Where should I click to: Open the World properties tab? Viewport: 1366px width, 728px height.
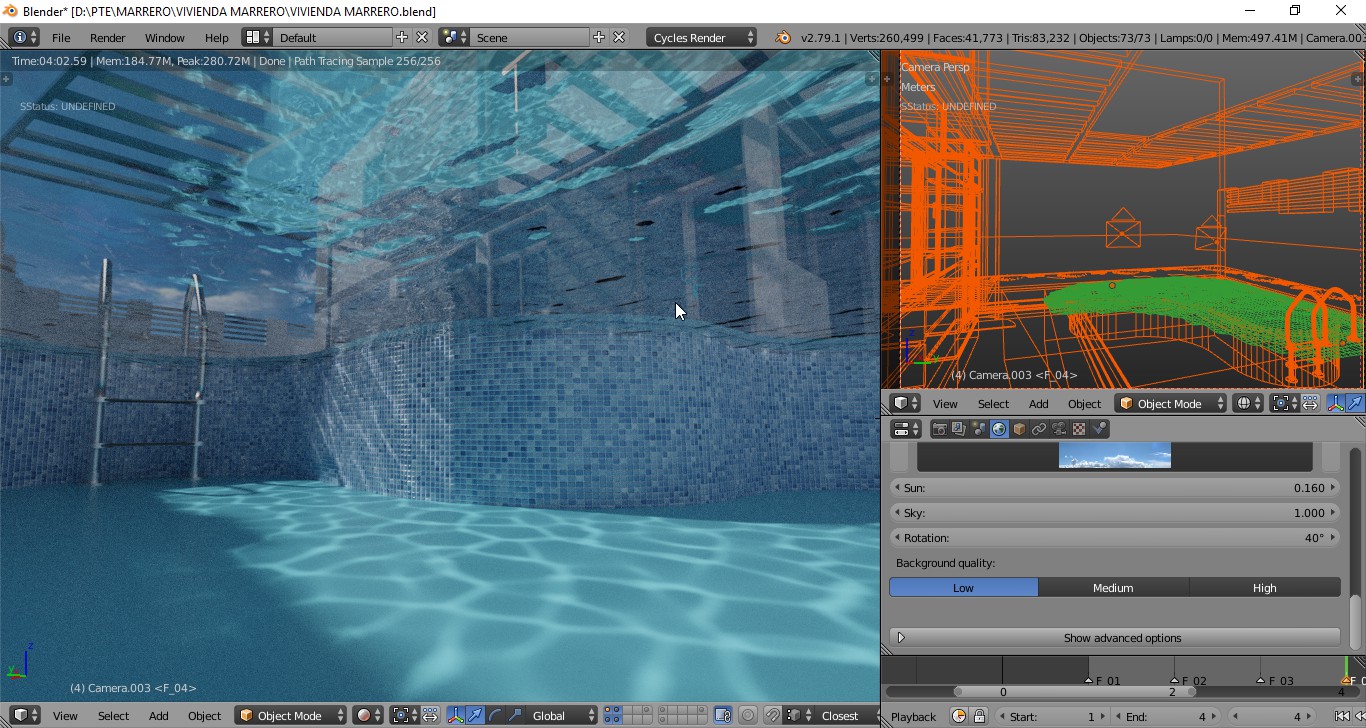(x=999, y=429)
